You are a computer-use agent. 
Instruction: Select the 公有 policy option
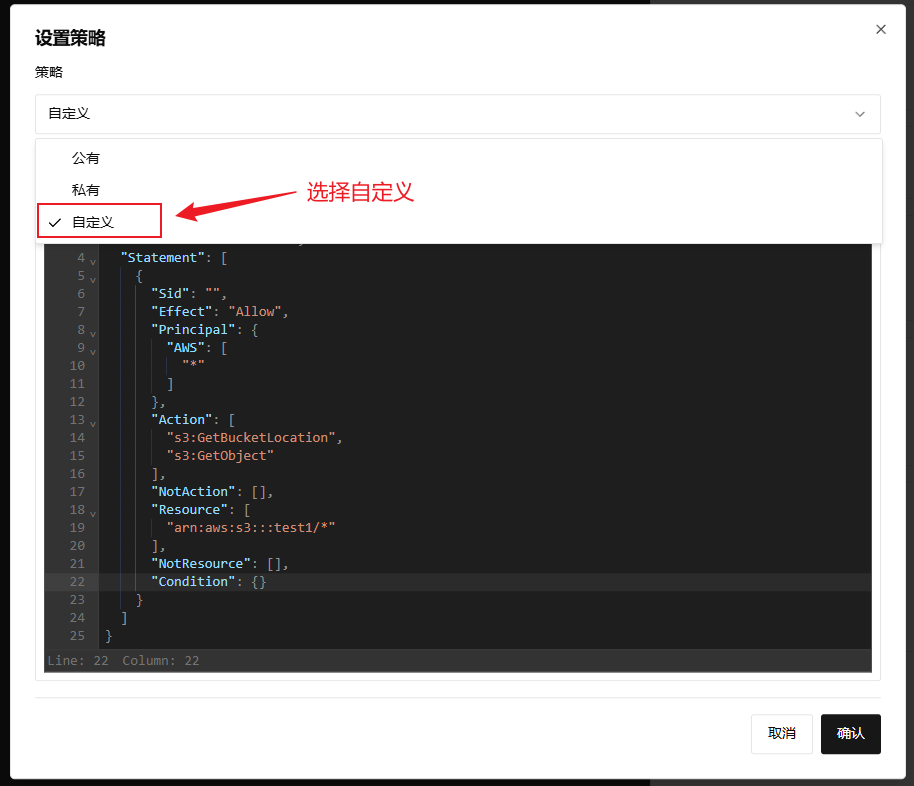coord(86,158)
